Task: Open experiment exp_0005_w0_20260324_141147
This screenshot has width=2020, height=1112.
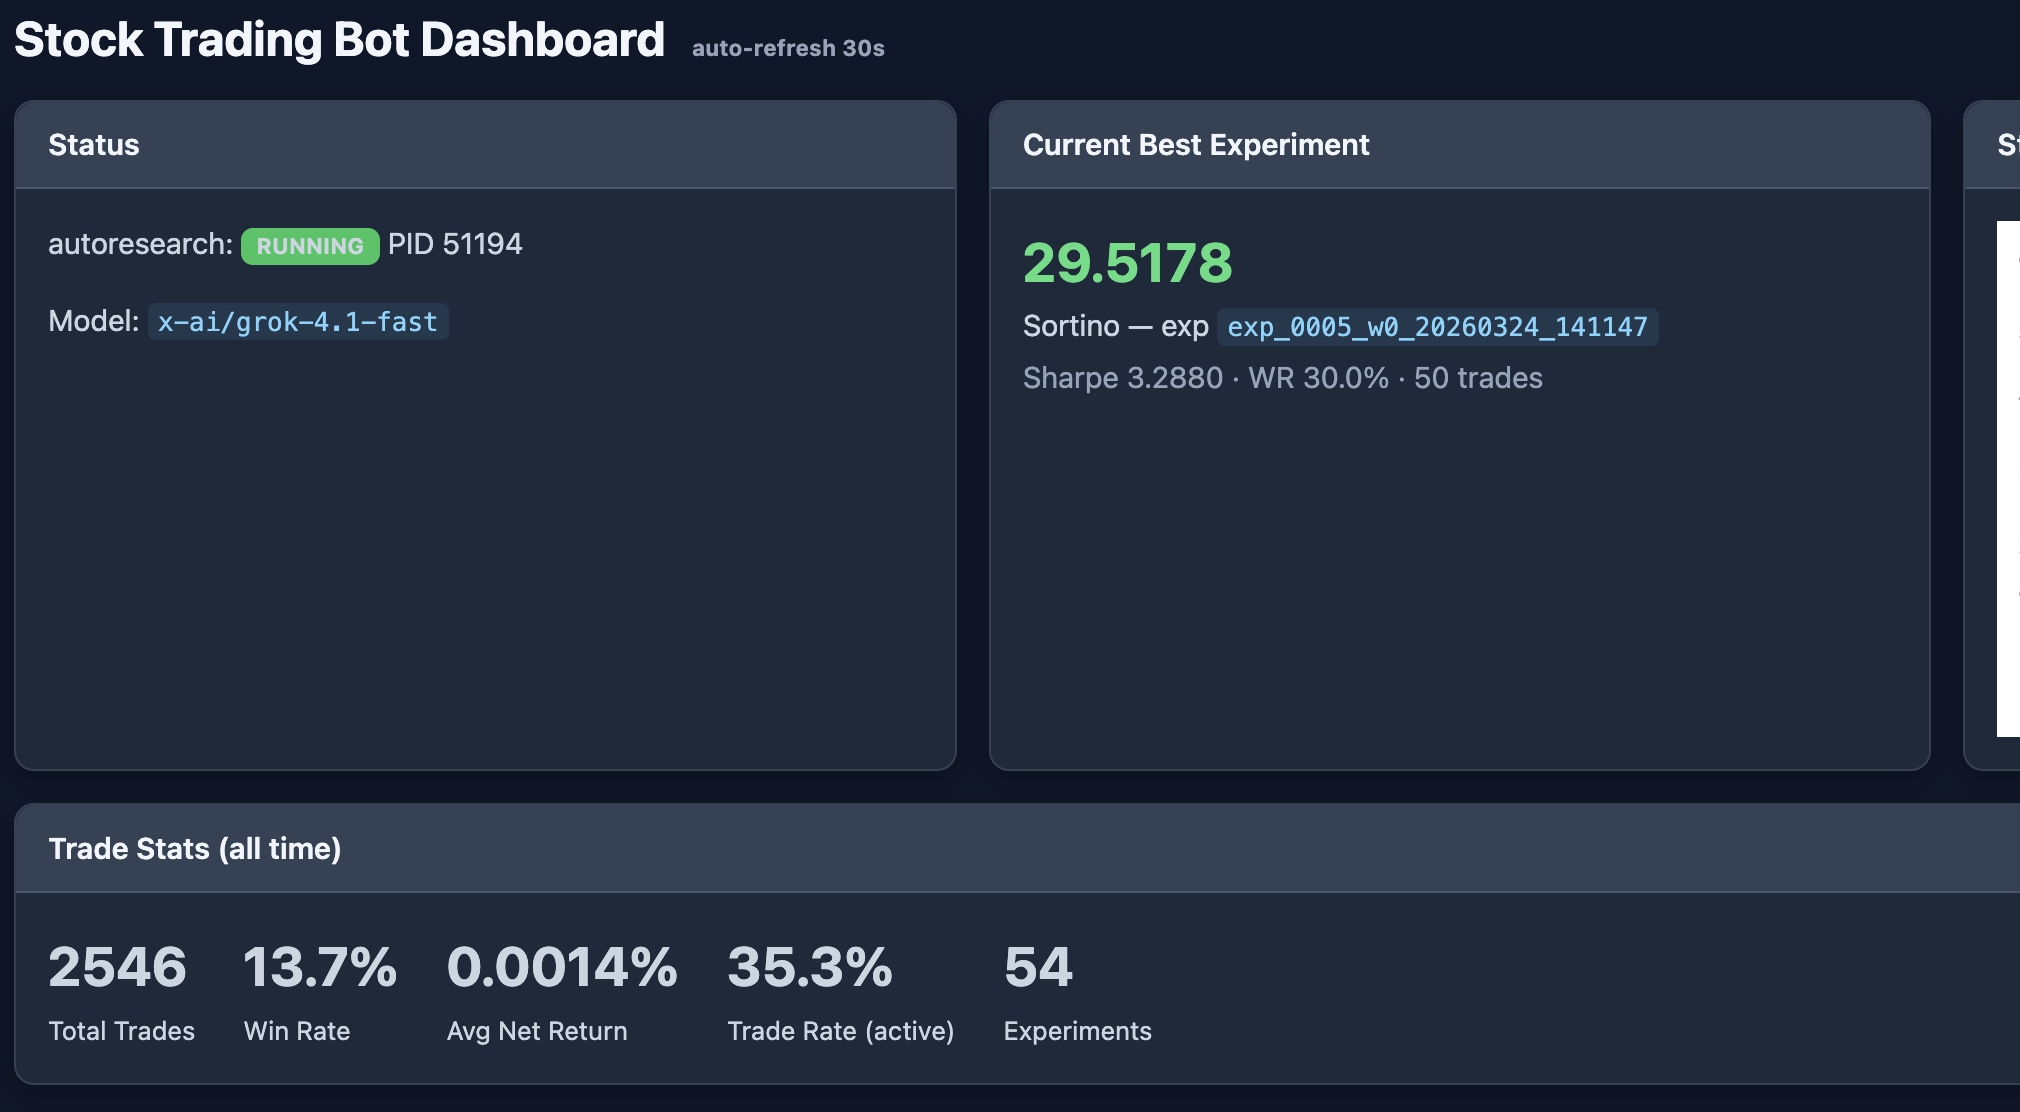Action: point(1437,327)
